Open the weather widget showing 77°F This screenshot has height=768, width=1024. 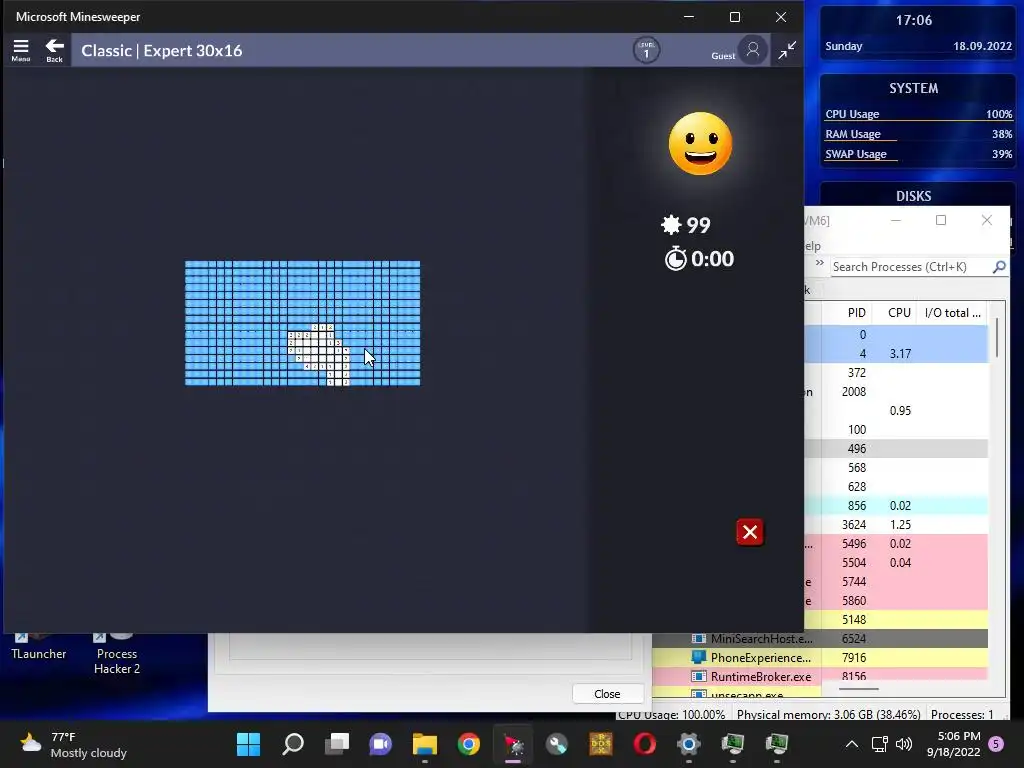coord(73,744)
